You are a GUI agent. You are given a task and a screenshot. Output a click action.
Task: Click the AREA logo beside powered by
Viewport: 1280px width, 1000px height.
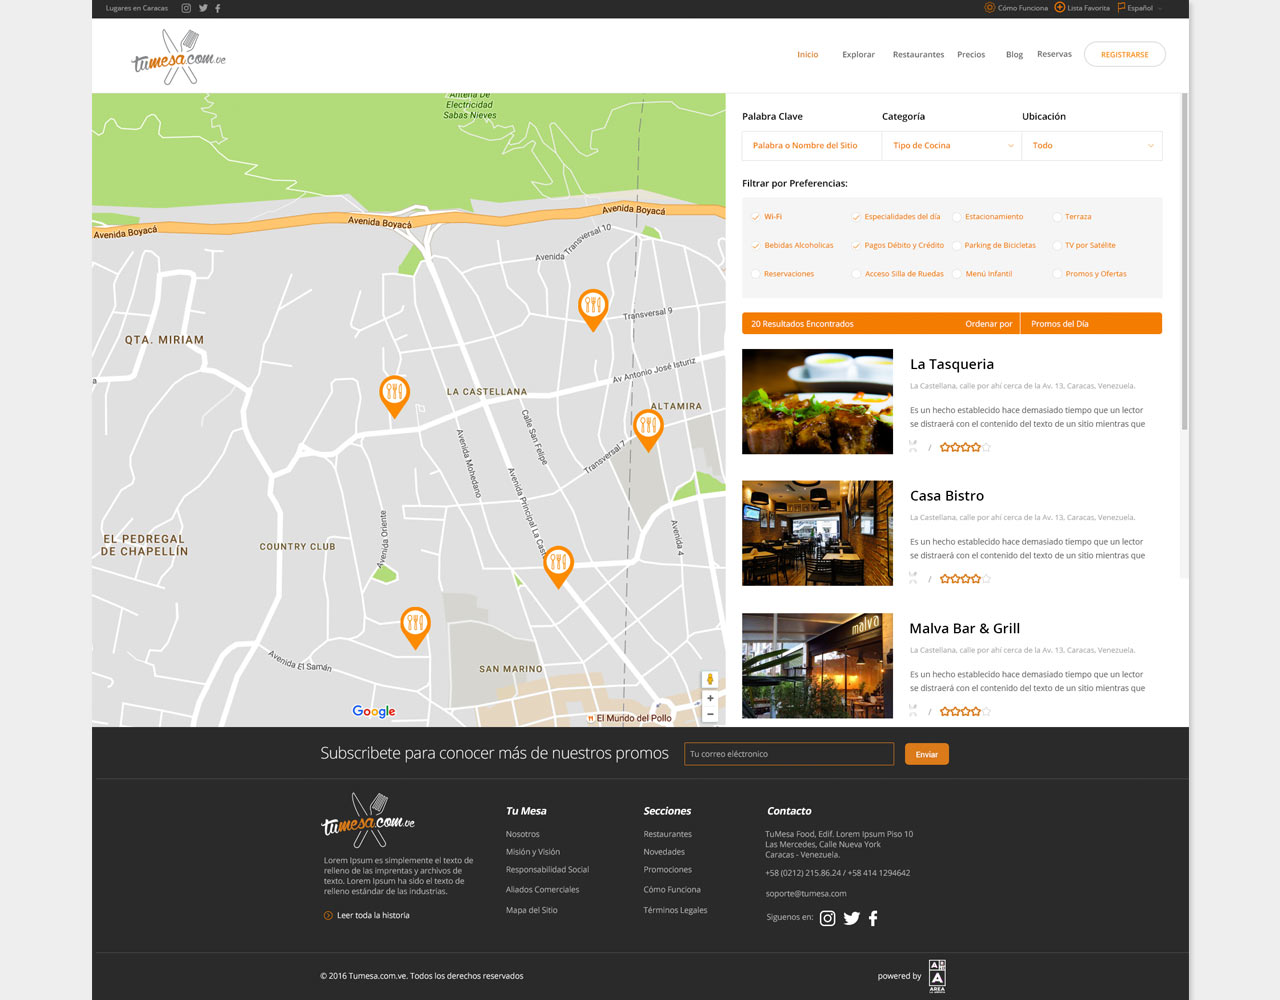click(x=937, y=976)
